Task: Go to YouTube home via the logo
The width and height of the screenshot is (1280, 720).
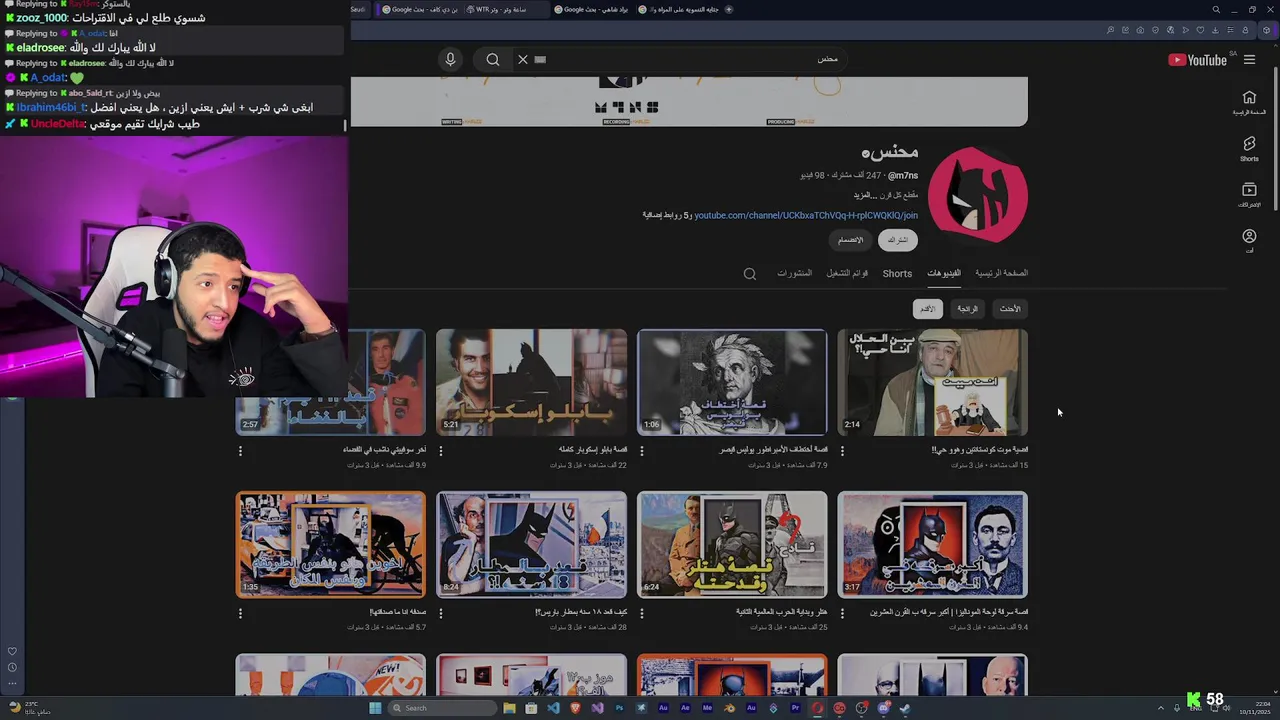Action: point(1197,60)
